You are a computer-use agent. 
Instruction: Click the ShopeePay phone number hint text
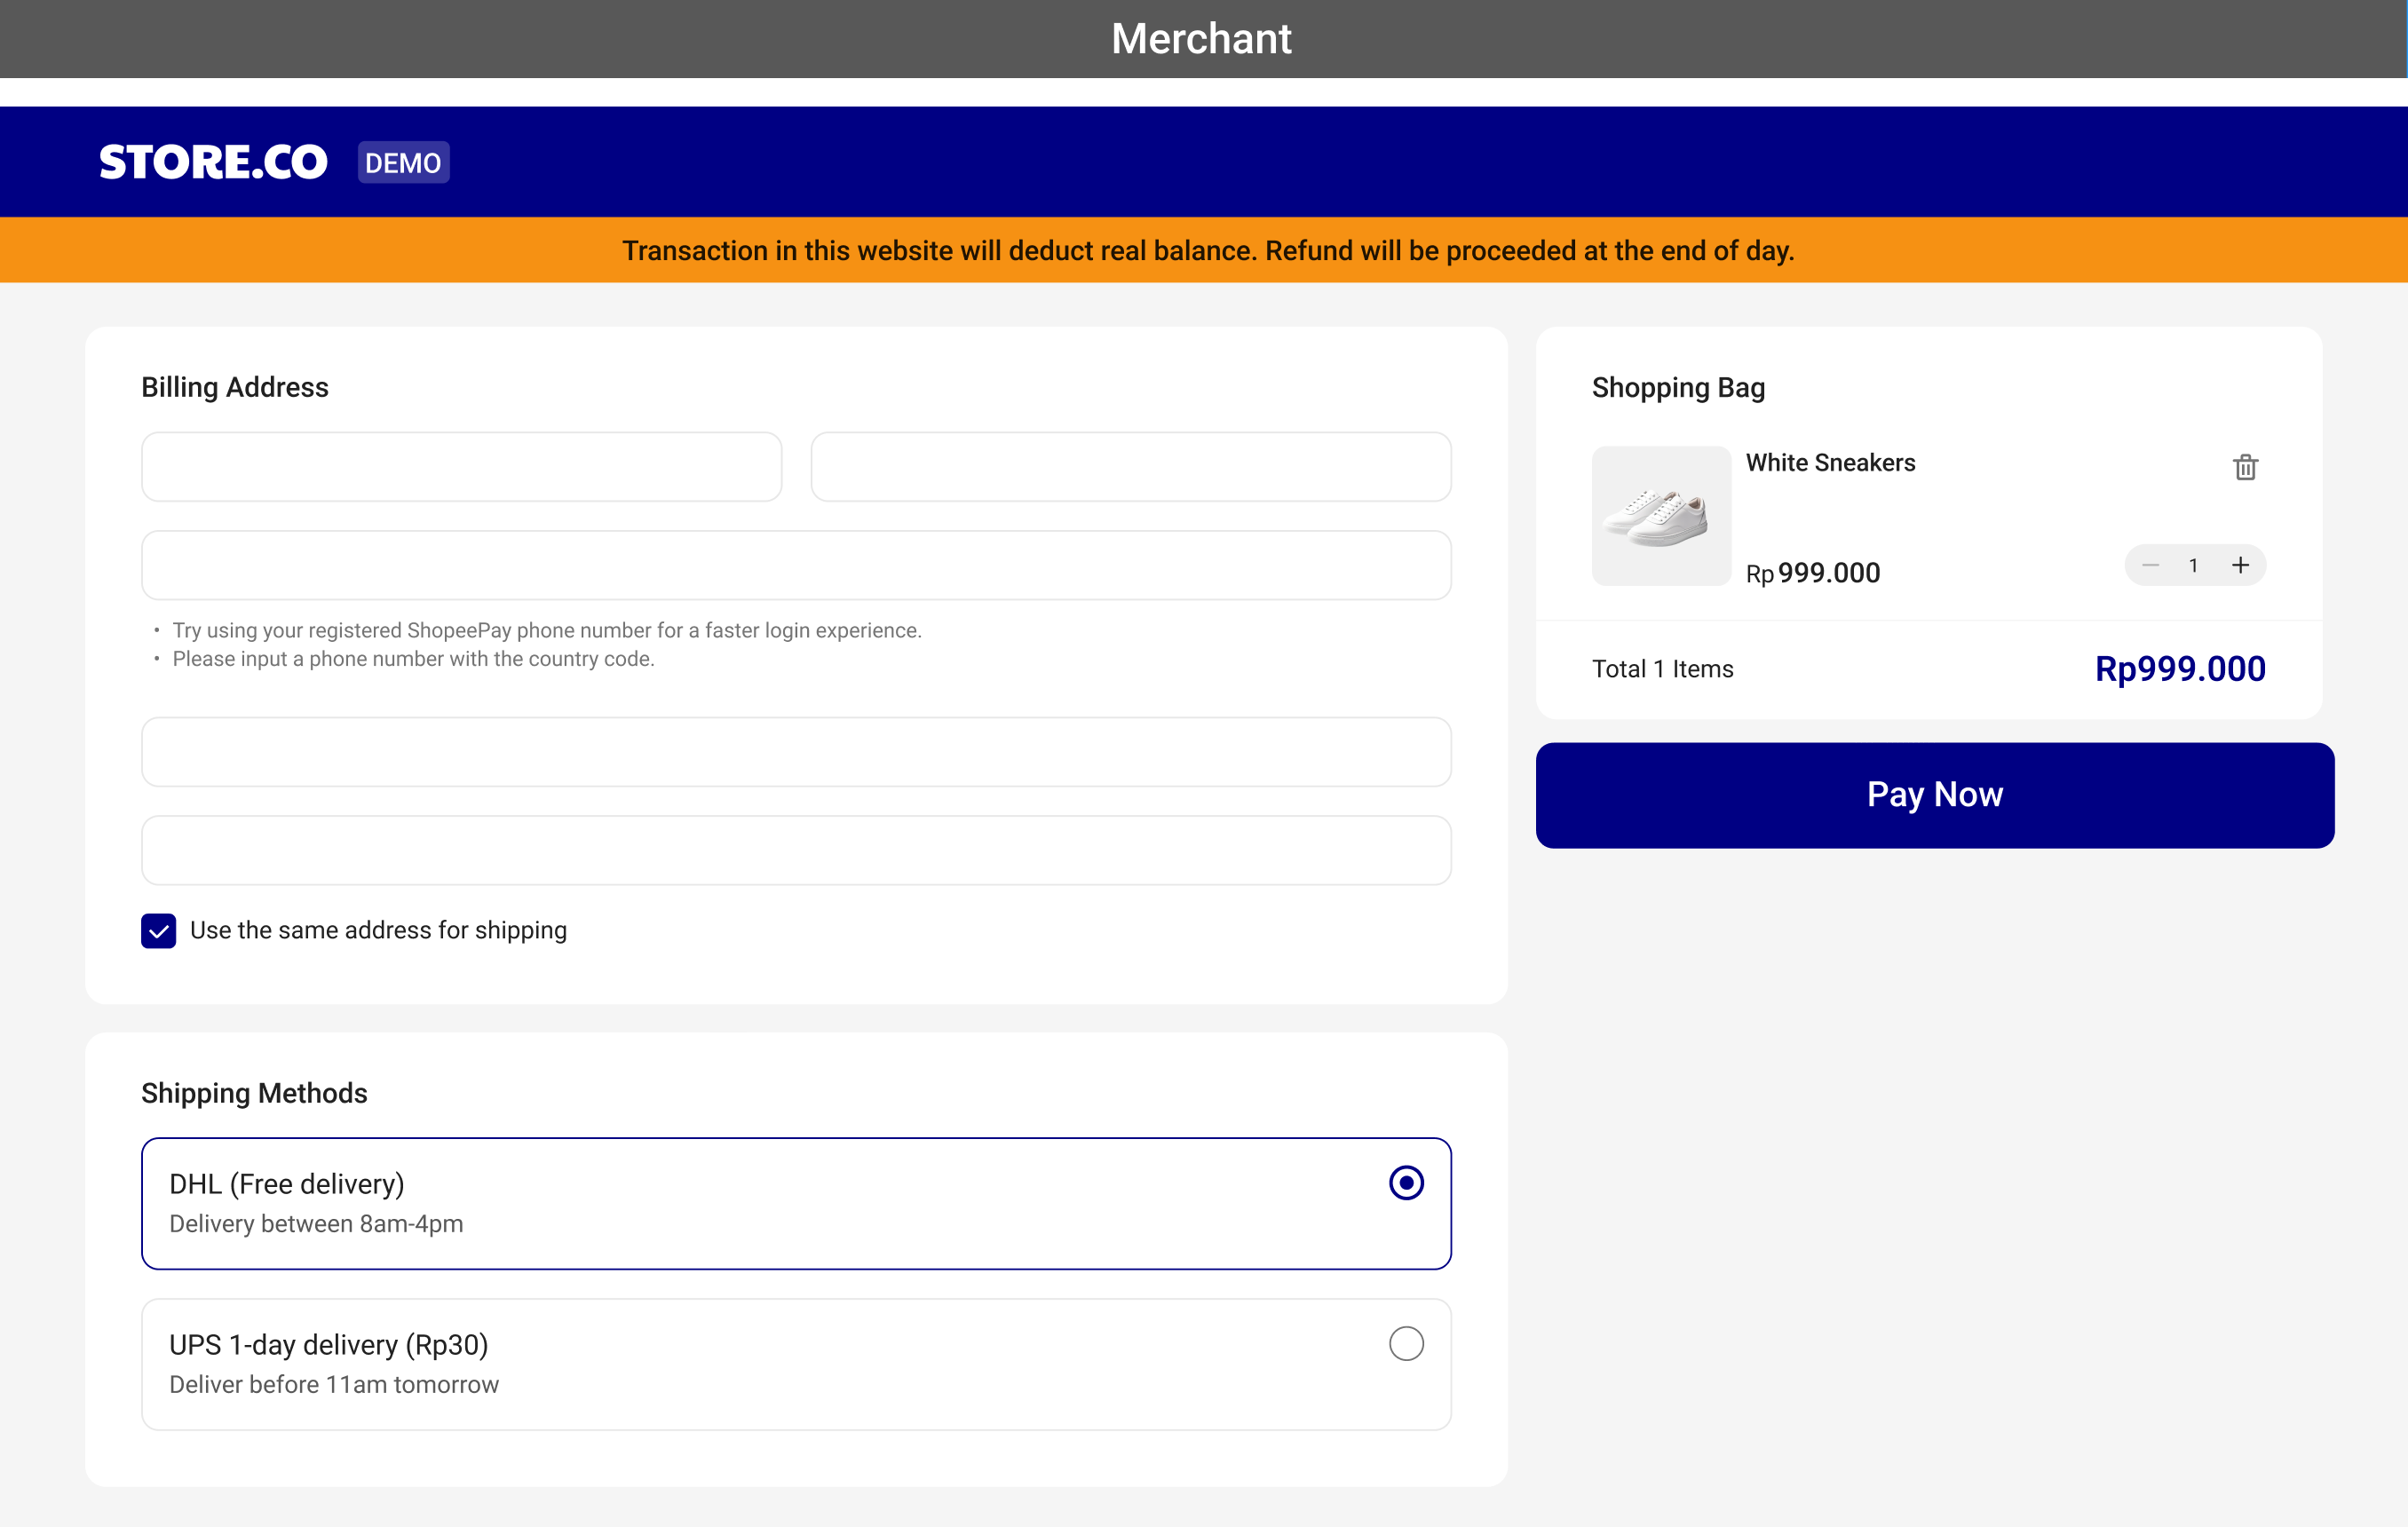[547, 630]
